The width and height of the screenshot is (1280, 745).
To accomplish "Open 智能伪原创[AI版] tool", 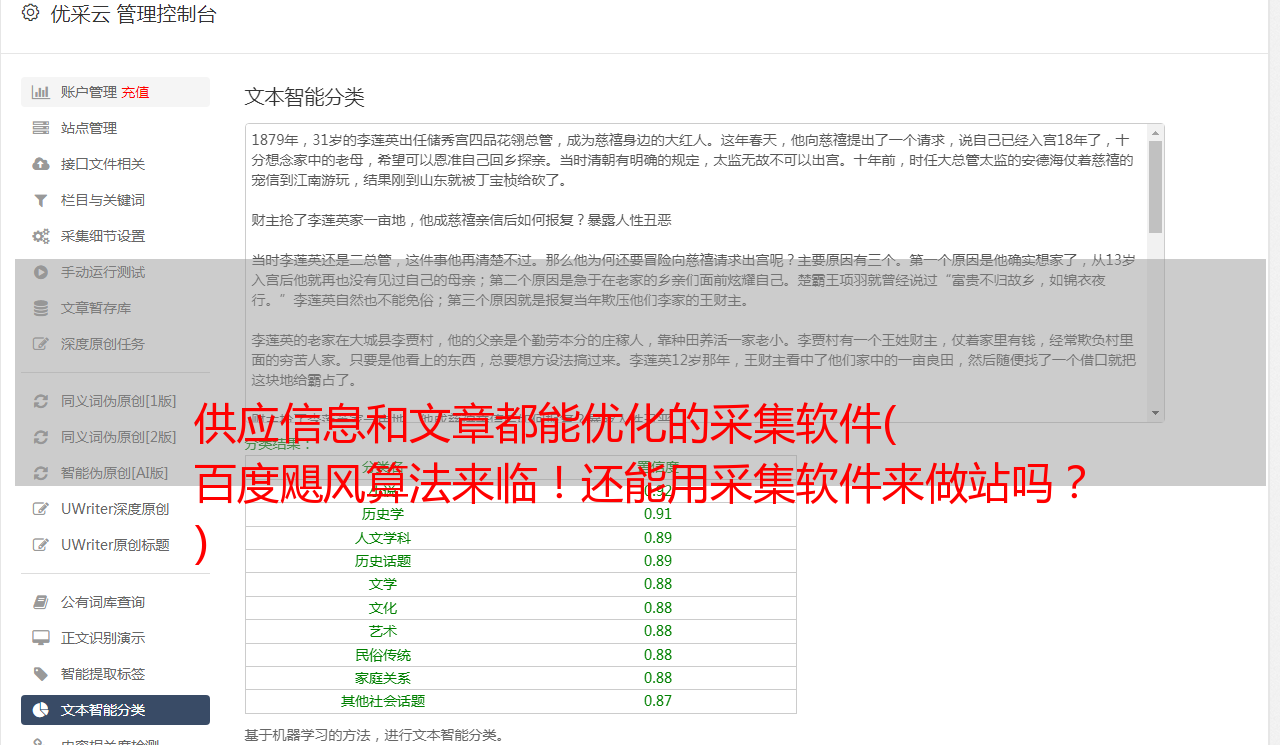I will tap(115, 473).
